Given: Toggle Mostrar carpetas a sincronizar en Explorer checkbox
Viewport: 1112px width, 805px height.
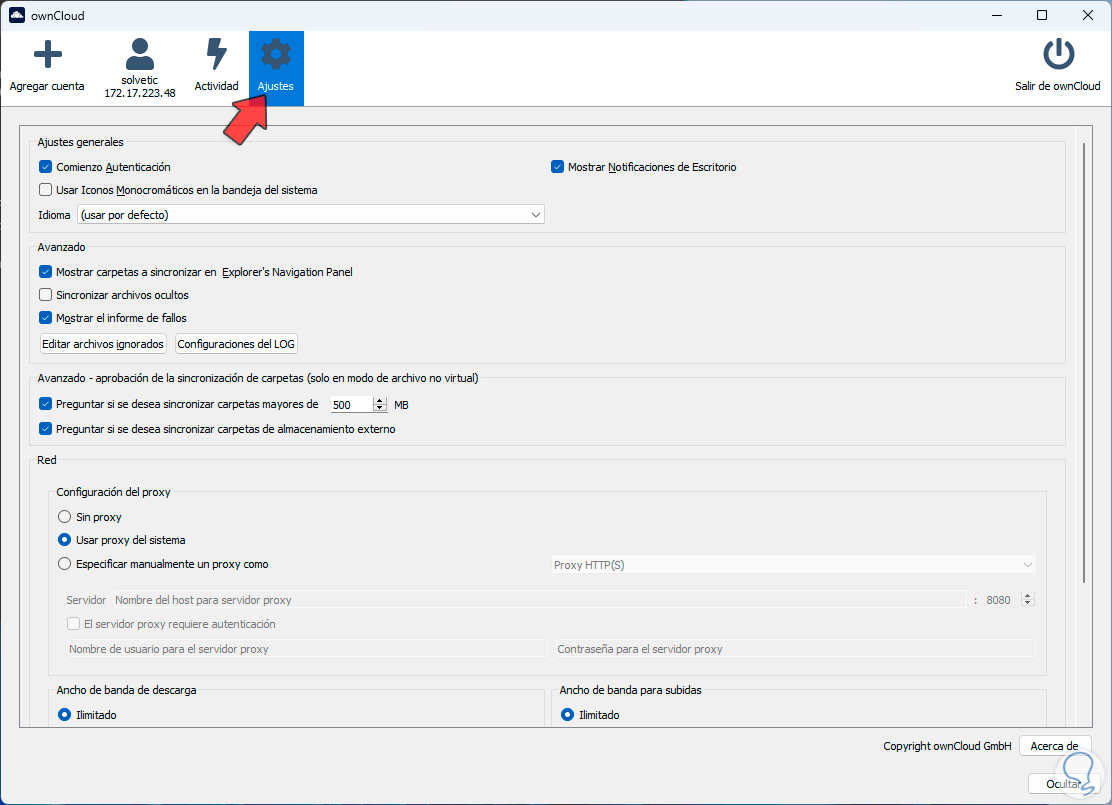Looking at the screenshot, I should [45, 272].
